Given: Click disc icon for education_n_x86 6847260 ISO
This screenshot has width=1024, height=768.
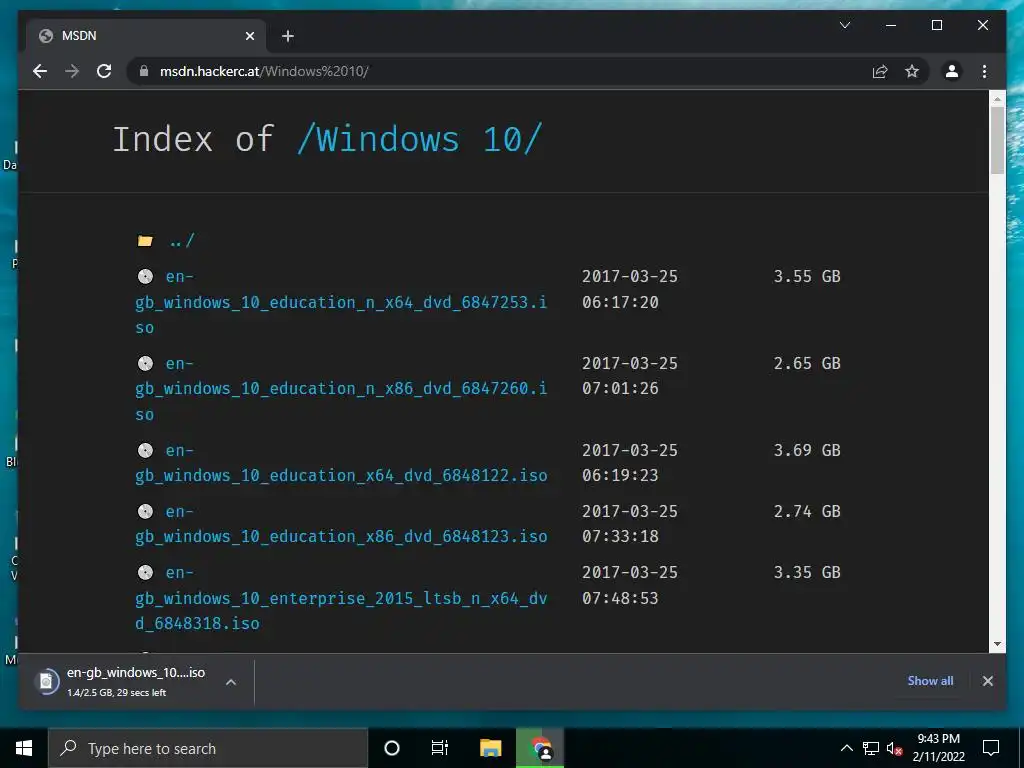Looking at the screenshot, I should click(145, 363).
